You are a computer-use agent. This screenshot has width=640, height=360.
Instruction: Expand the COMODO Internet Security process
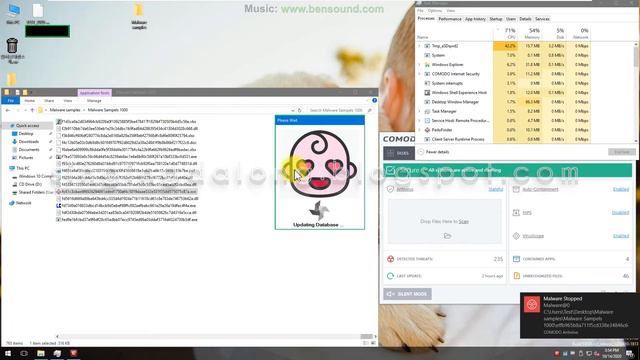coord(419,74)
